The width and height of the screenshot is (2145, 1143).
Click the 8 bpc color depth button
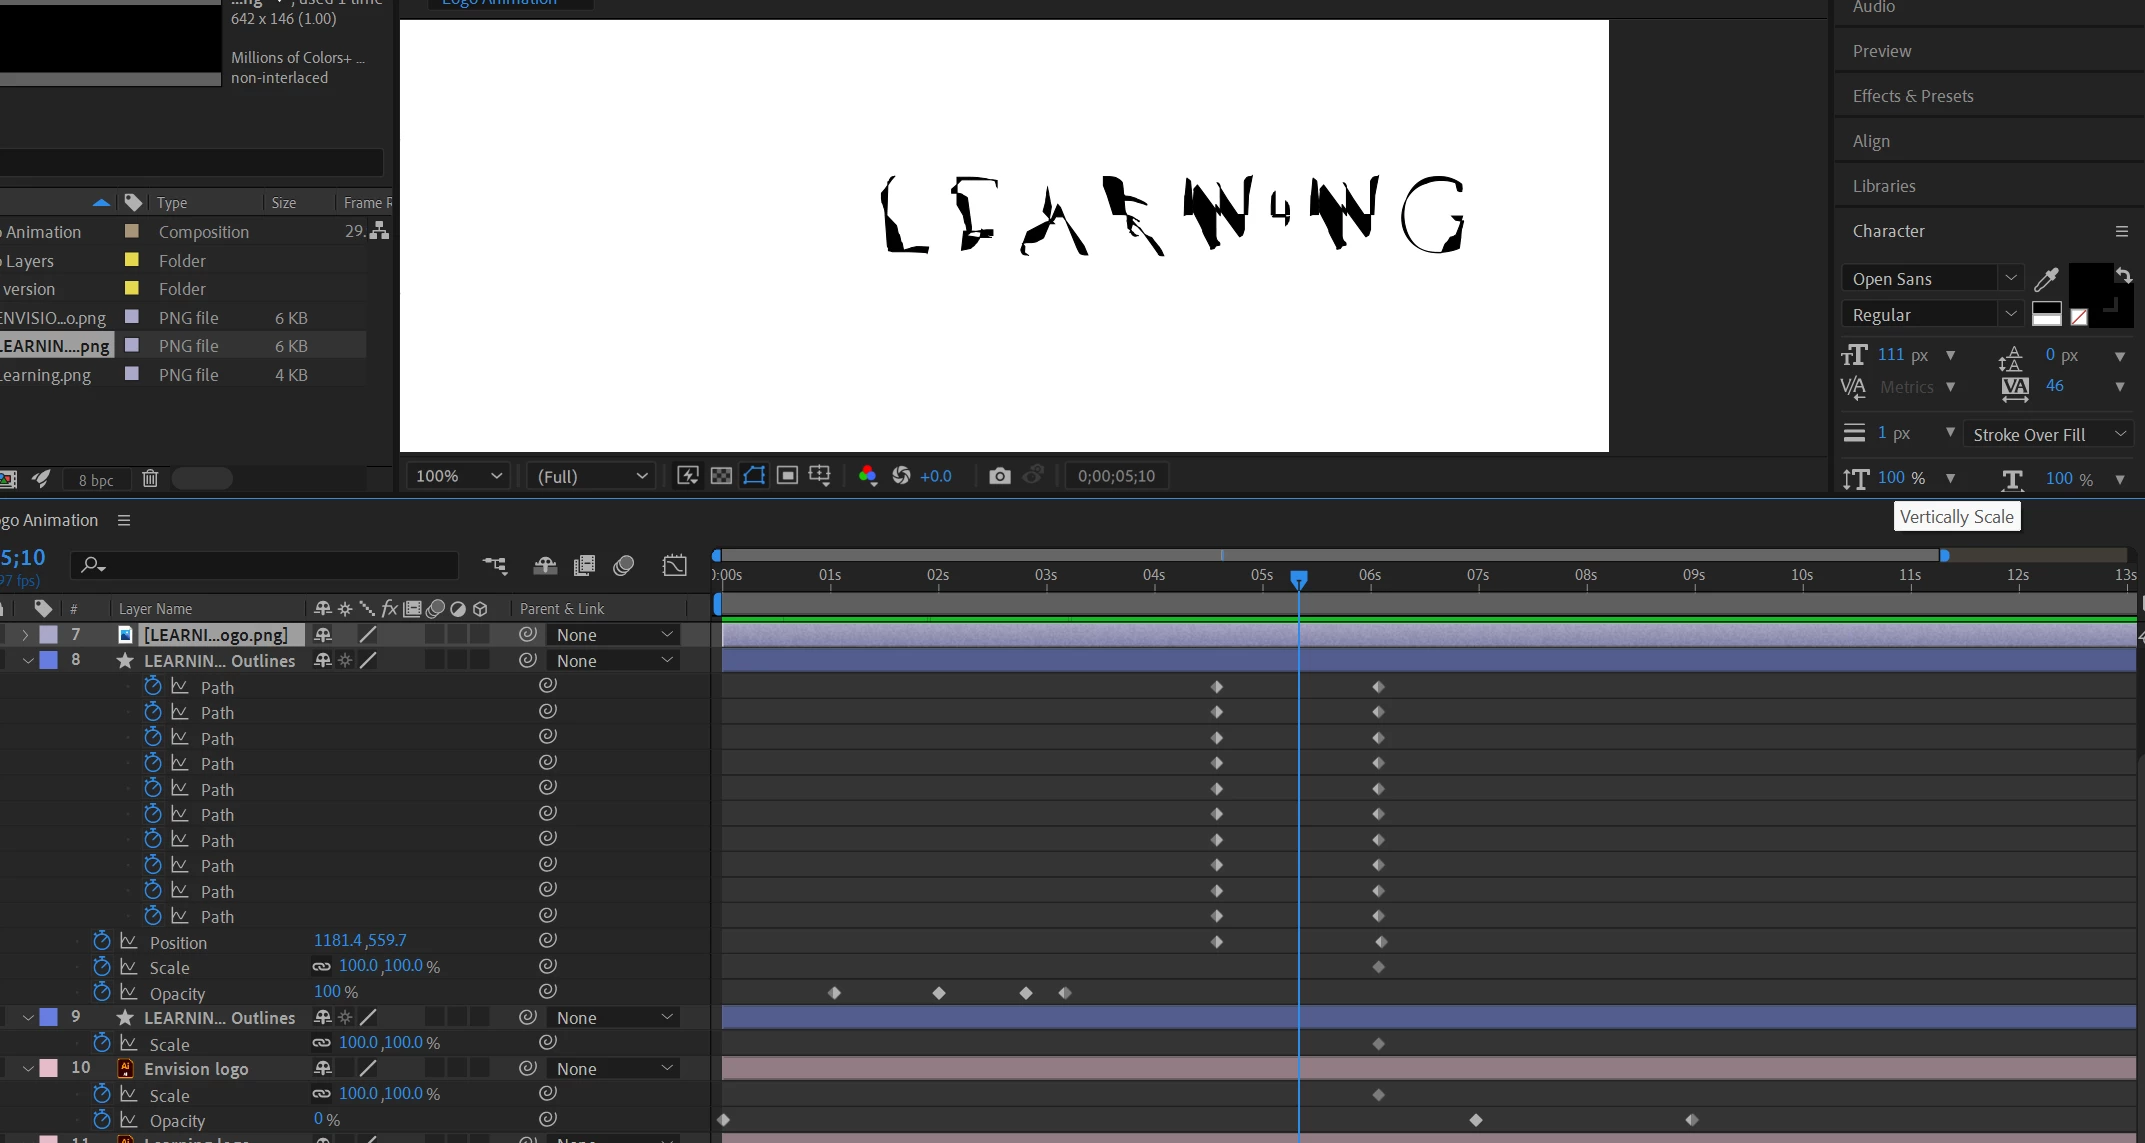point(96,480)
